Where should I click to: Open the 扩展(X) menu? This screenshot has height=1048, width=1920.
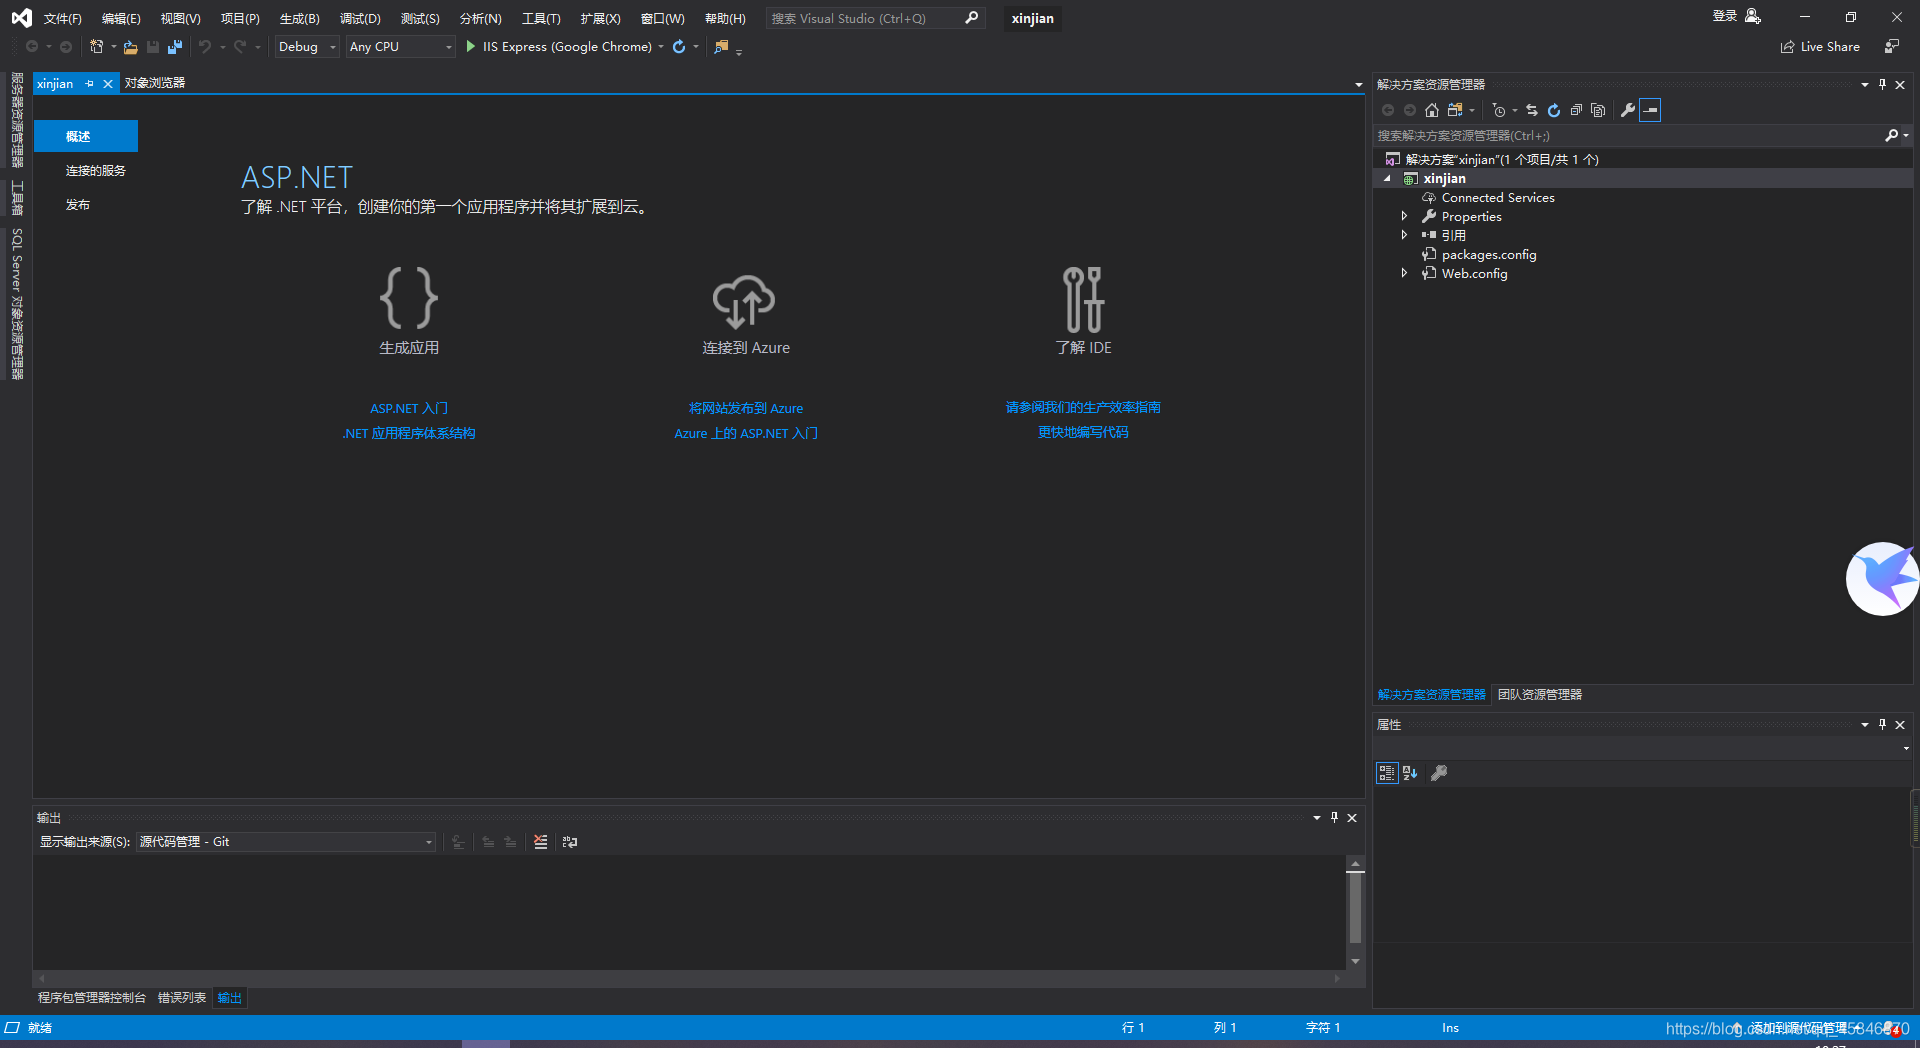[600, 19]
